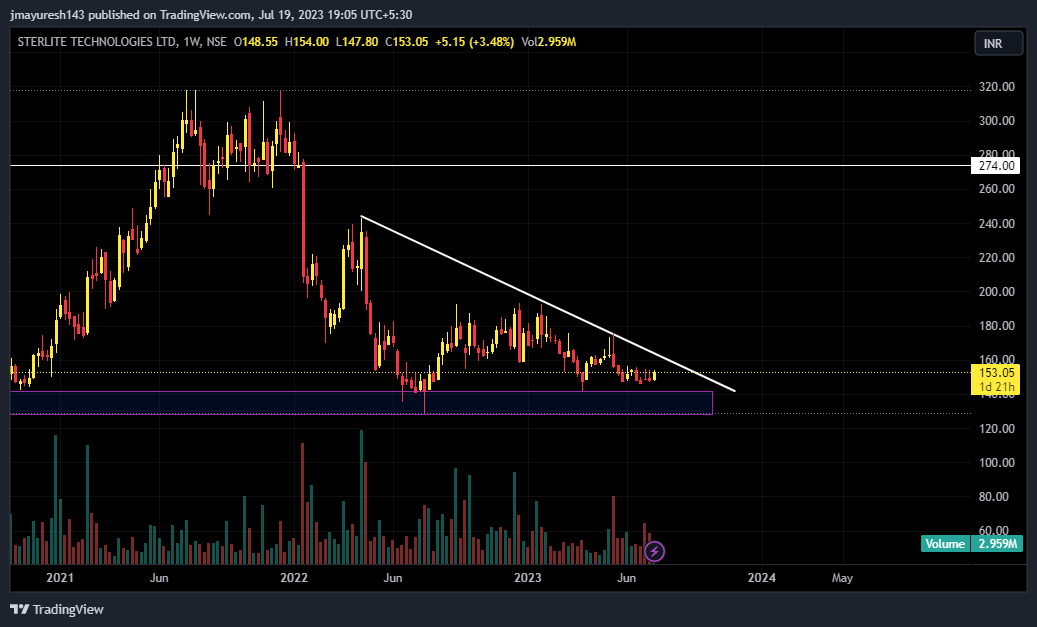Click the 2022 time axis label

click(294, 577)
